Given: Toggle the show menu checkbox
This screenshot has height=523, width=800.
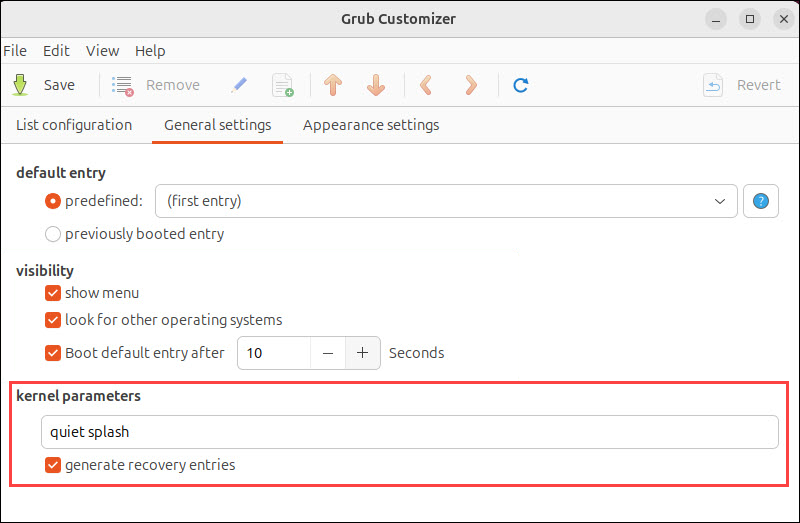Looking at the screenshot, I should point(53,293).
